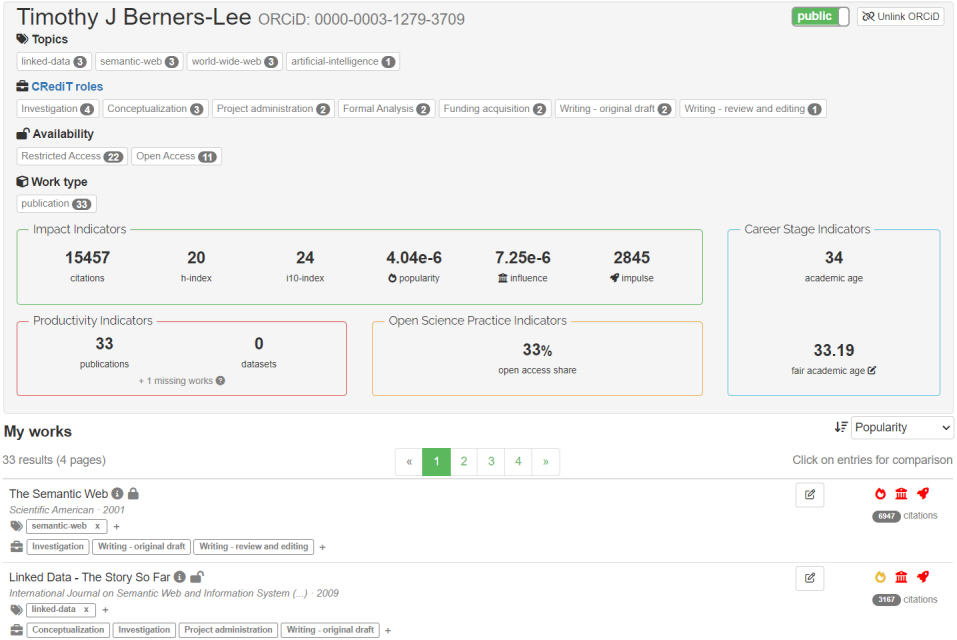This screenshot has width=957, height=640.
Task: Filter by semantic-web topic tag at top
Action: coord(139,62)
